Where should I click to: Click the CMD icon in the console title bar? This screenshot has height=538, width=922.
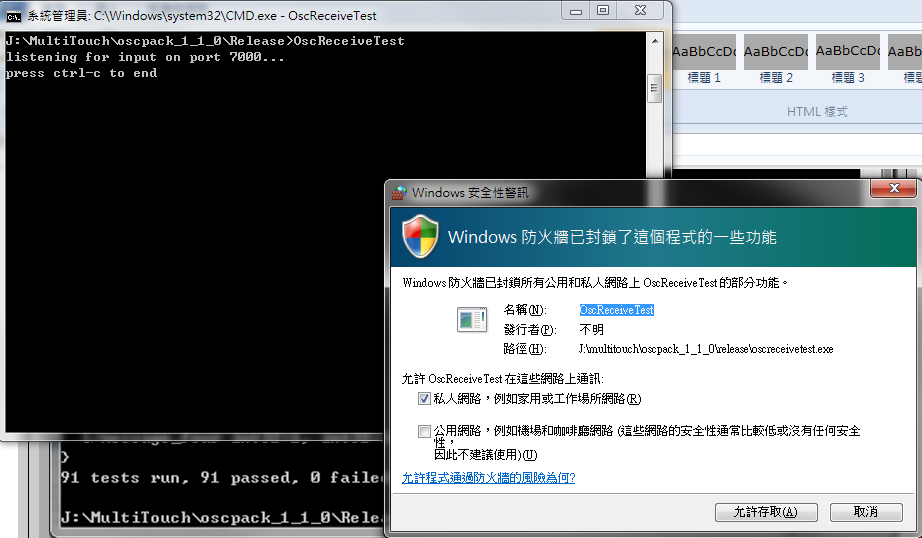point(14,16)
